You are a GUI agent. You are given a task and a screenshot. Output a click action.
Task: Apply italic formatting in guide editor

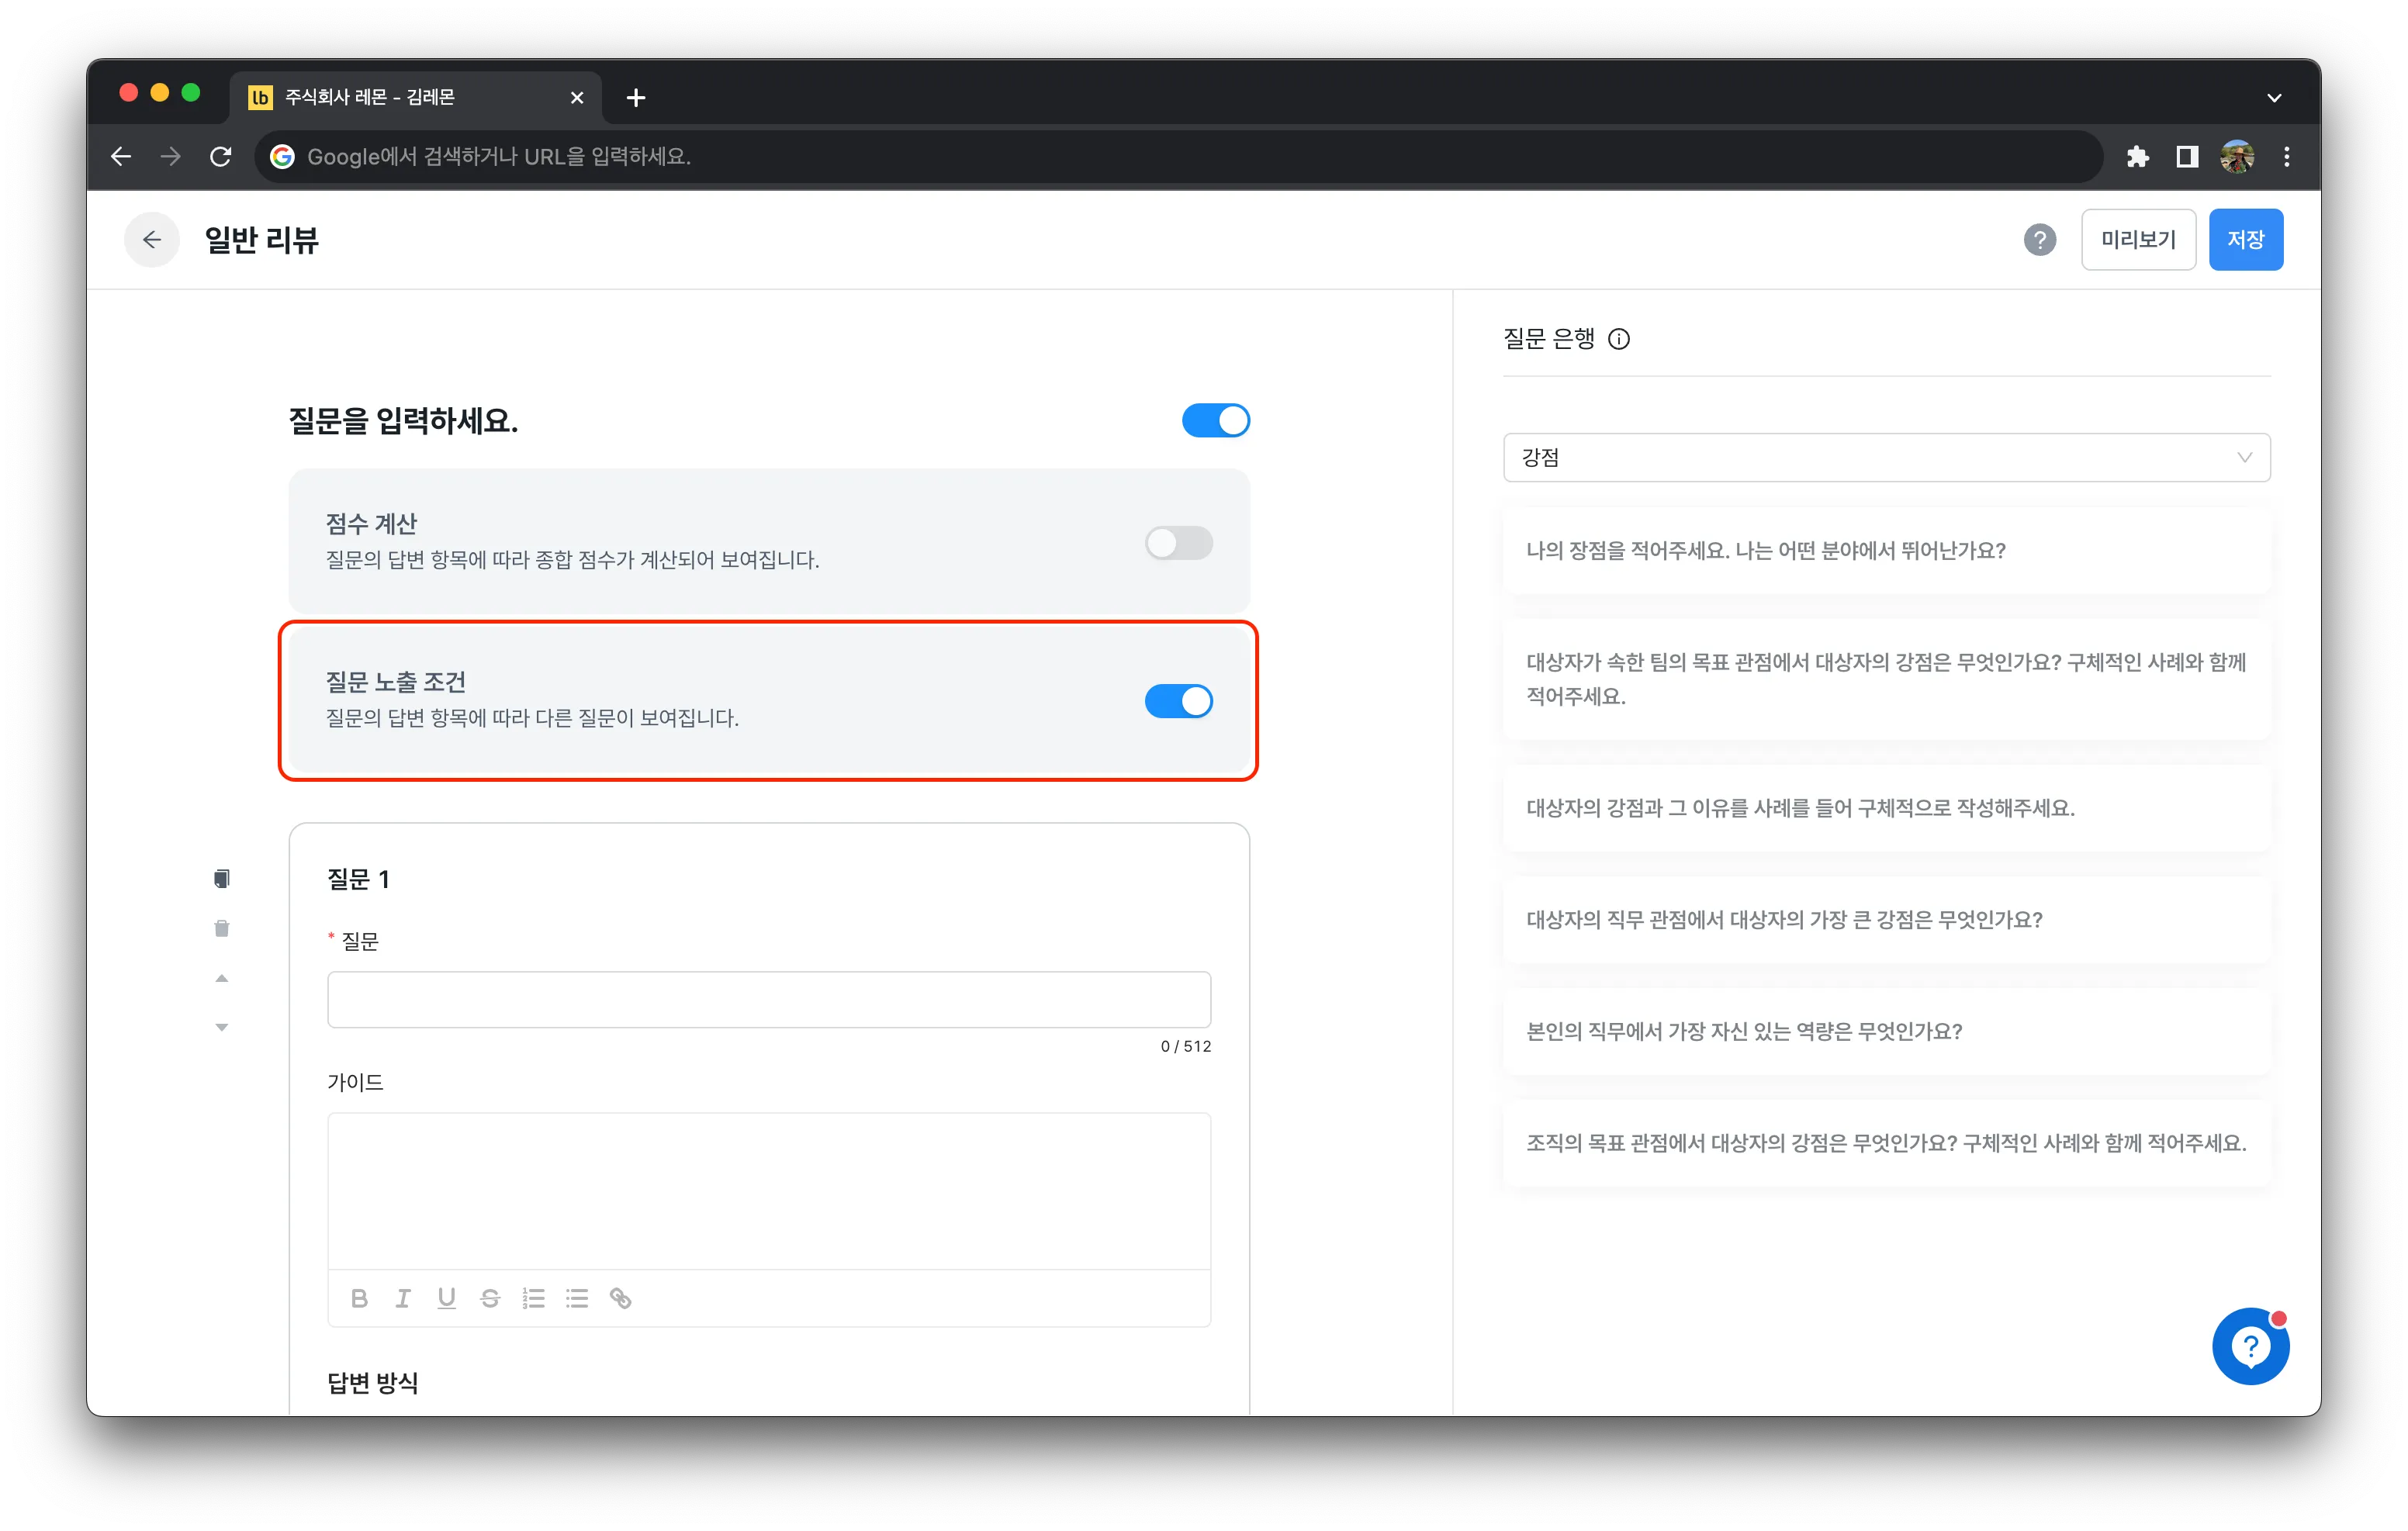coord(403,1298)
